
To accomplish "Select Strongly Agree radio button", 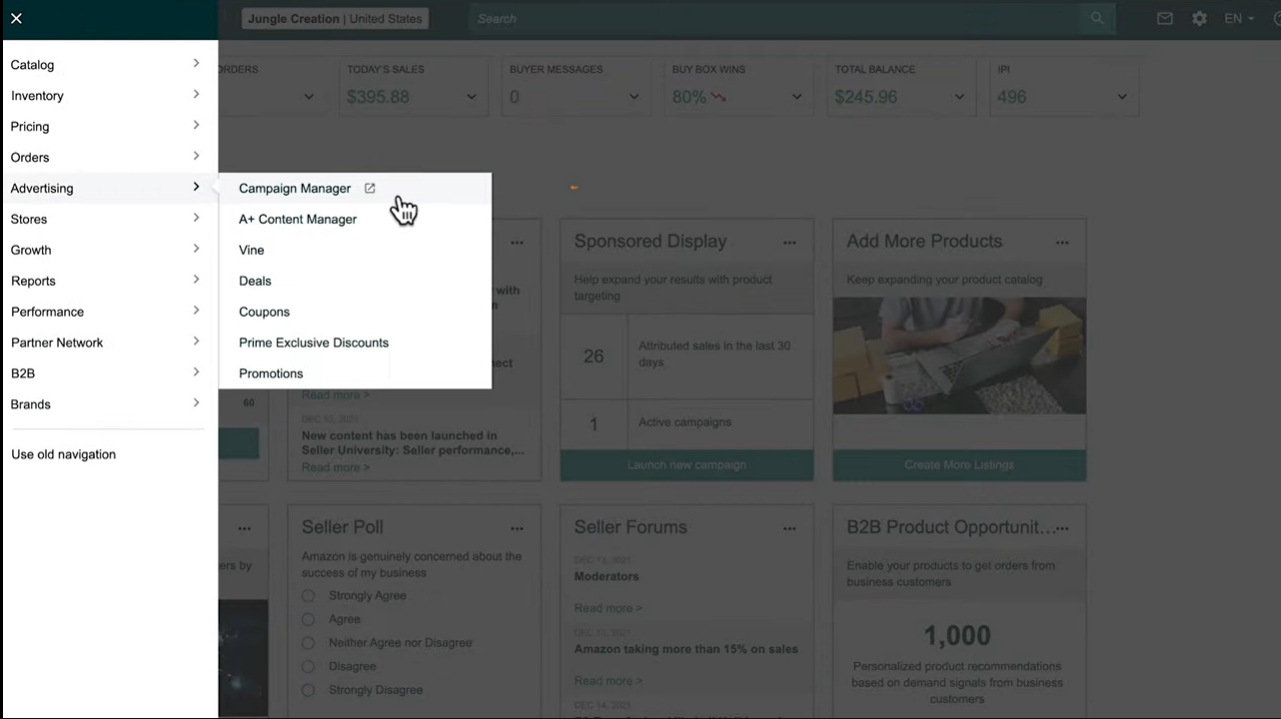I will coord(308,596).
